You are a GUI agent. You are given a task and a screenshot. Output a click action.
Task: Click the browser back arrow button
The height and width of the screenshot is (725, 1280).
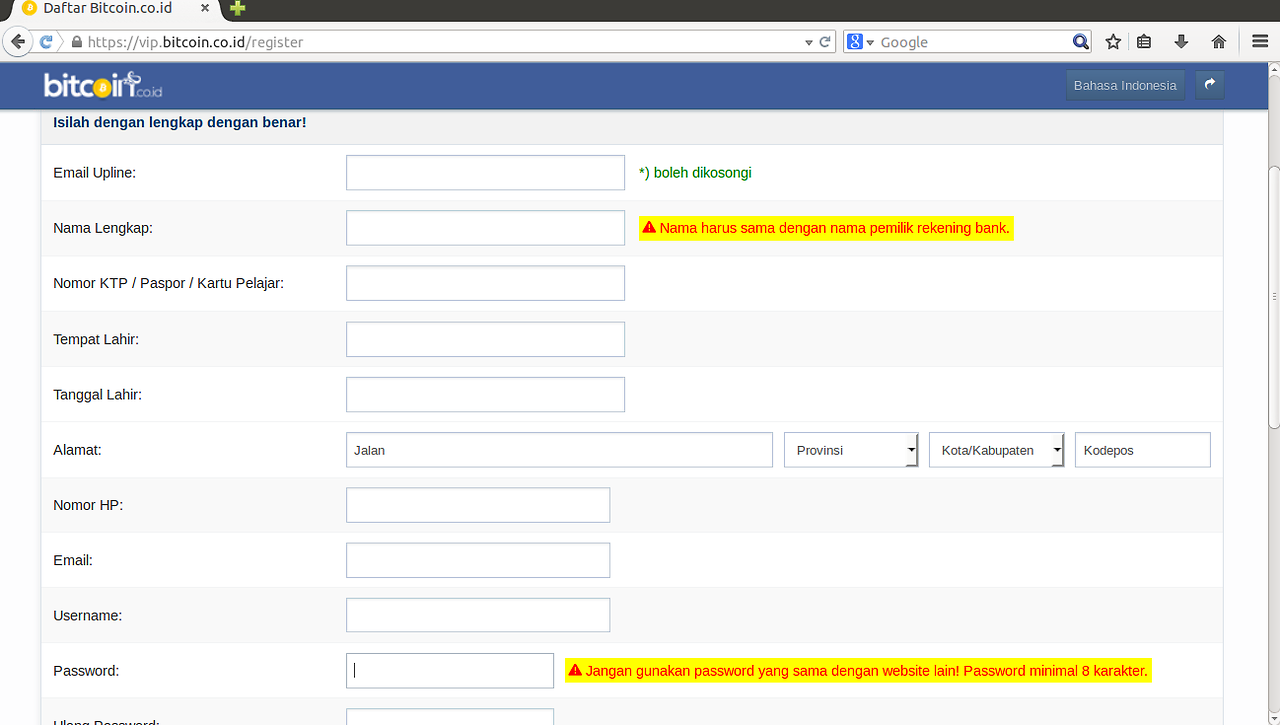click(17, 42)
